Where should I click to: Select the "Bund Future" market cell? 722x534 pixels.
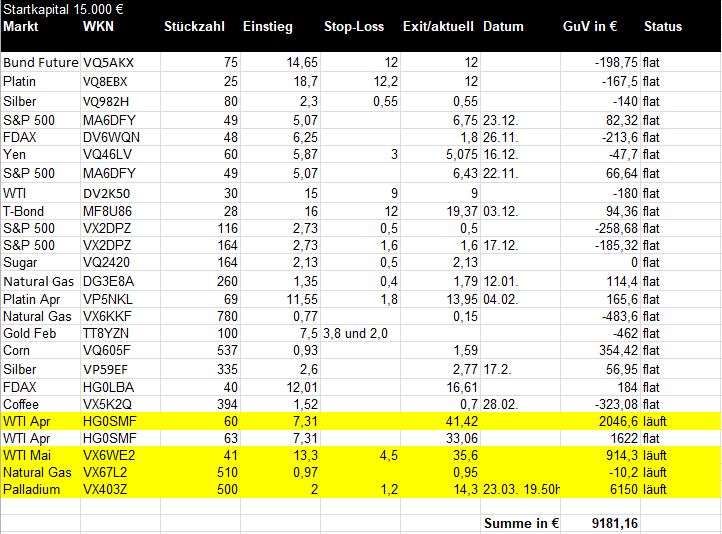[x=40, y=63]
